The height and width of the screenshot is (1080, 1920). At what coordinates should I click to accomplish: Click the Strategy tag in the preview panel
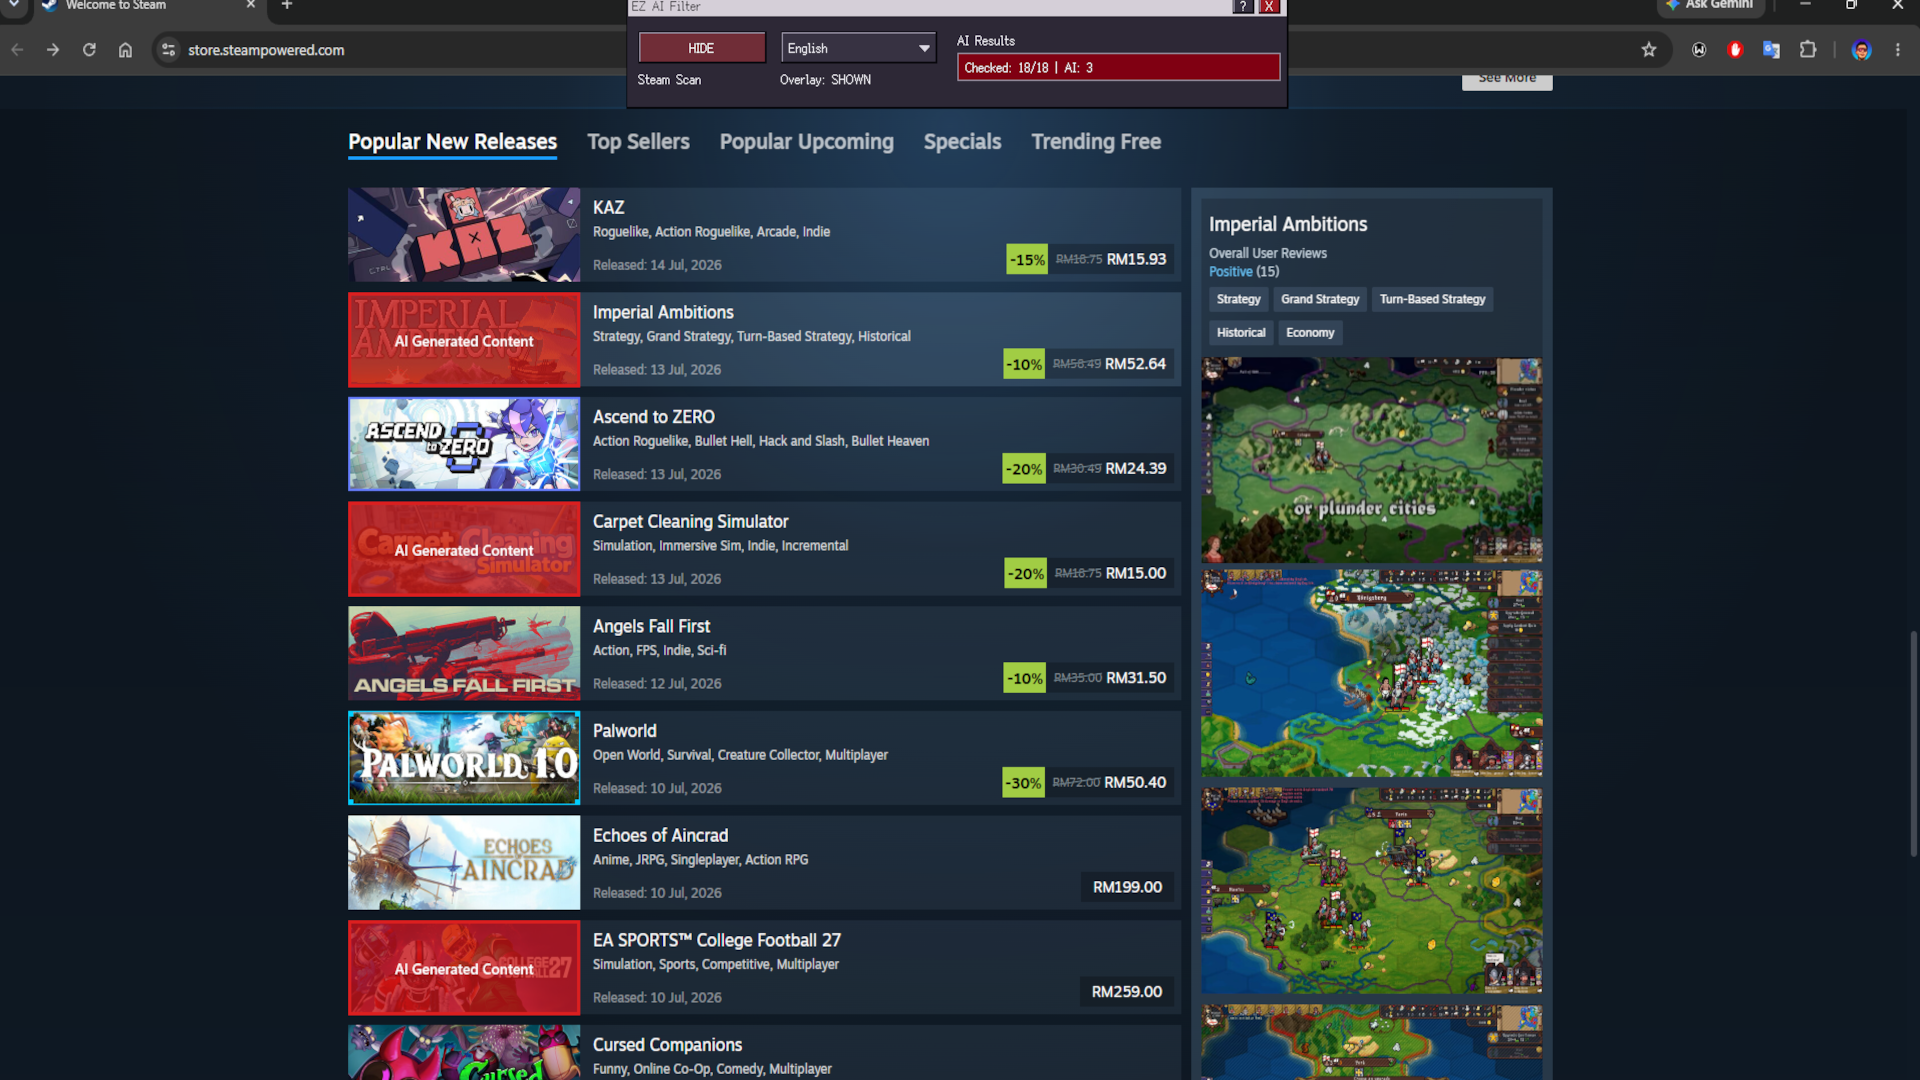click(1238, 299)
